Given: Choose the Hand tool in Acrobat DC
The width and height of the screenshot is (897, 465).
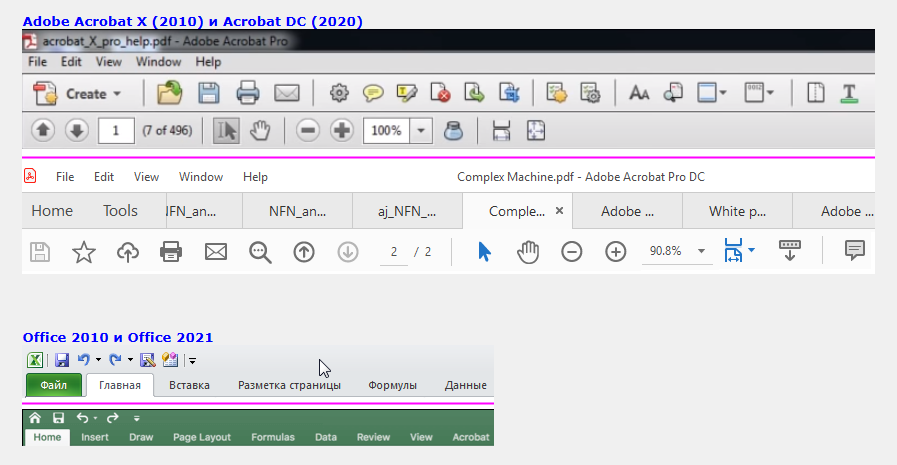Looking at the screenshot, I should tap(527, 252).
